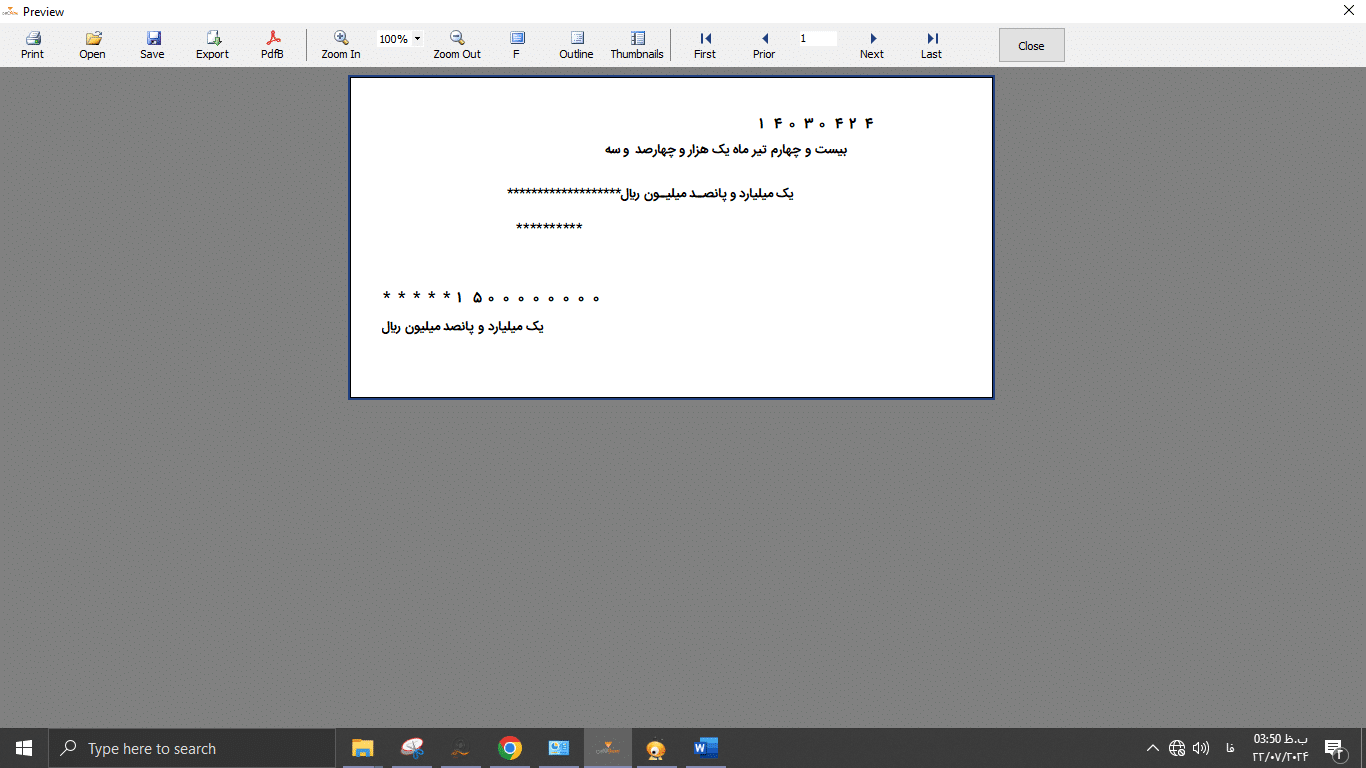Switch the Persian input language indicator

point(1229,748)
